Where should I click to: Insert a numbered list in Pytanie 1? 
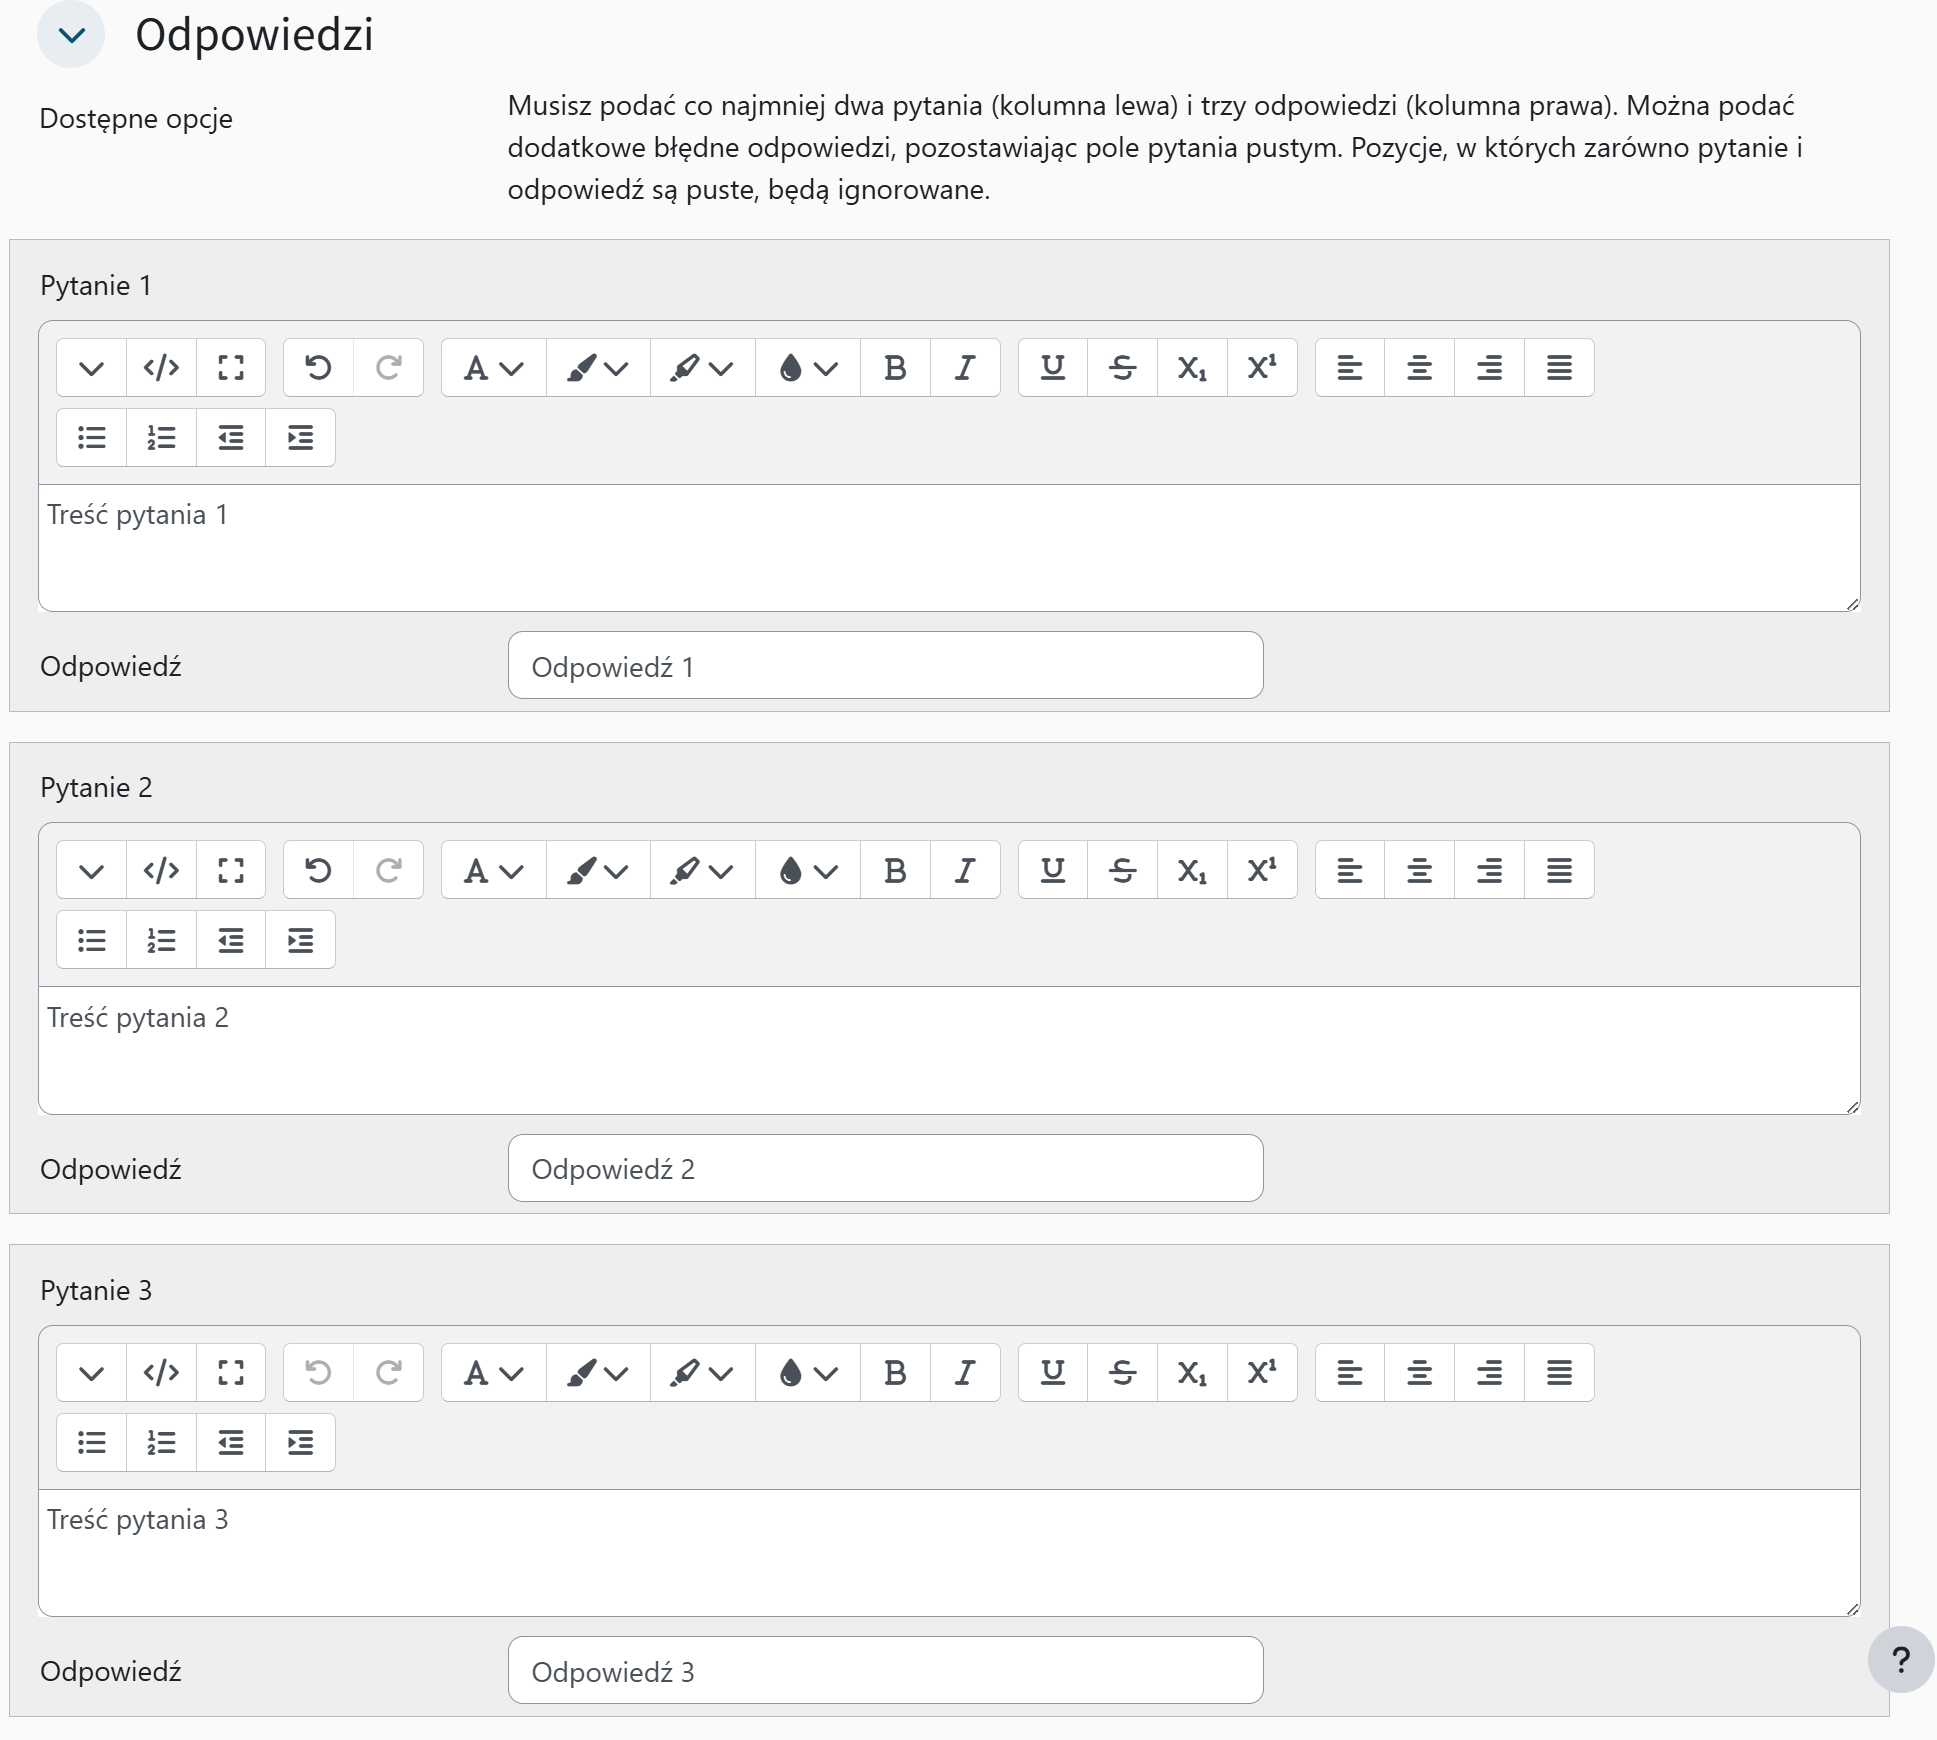pos(161,437)
